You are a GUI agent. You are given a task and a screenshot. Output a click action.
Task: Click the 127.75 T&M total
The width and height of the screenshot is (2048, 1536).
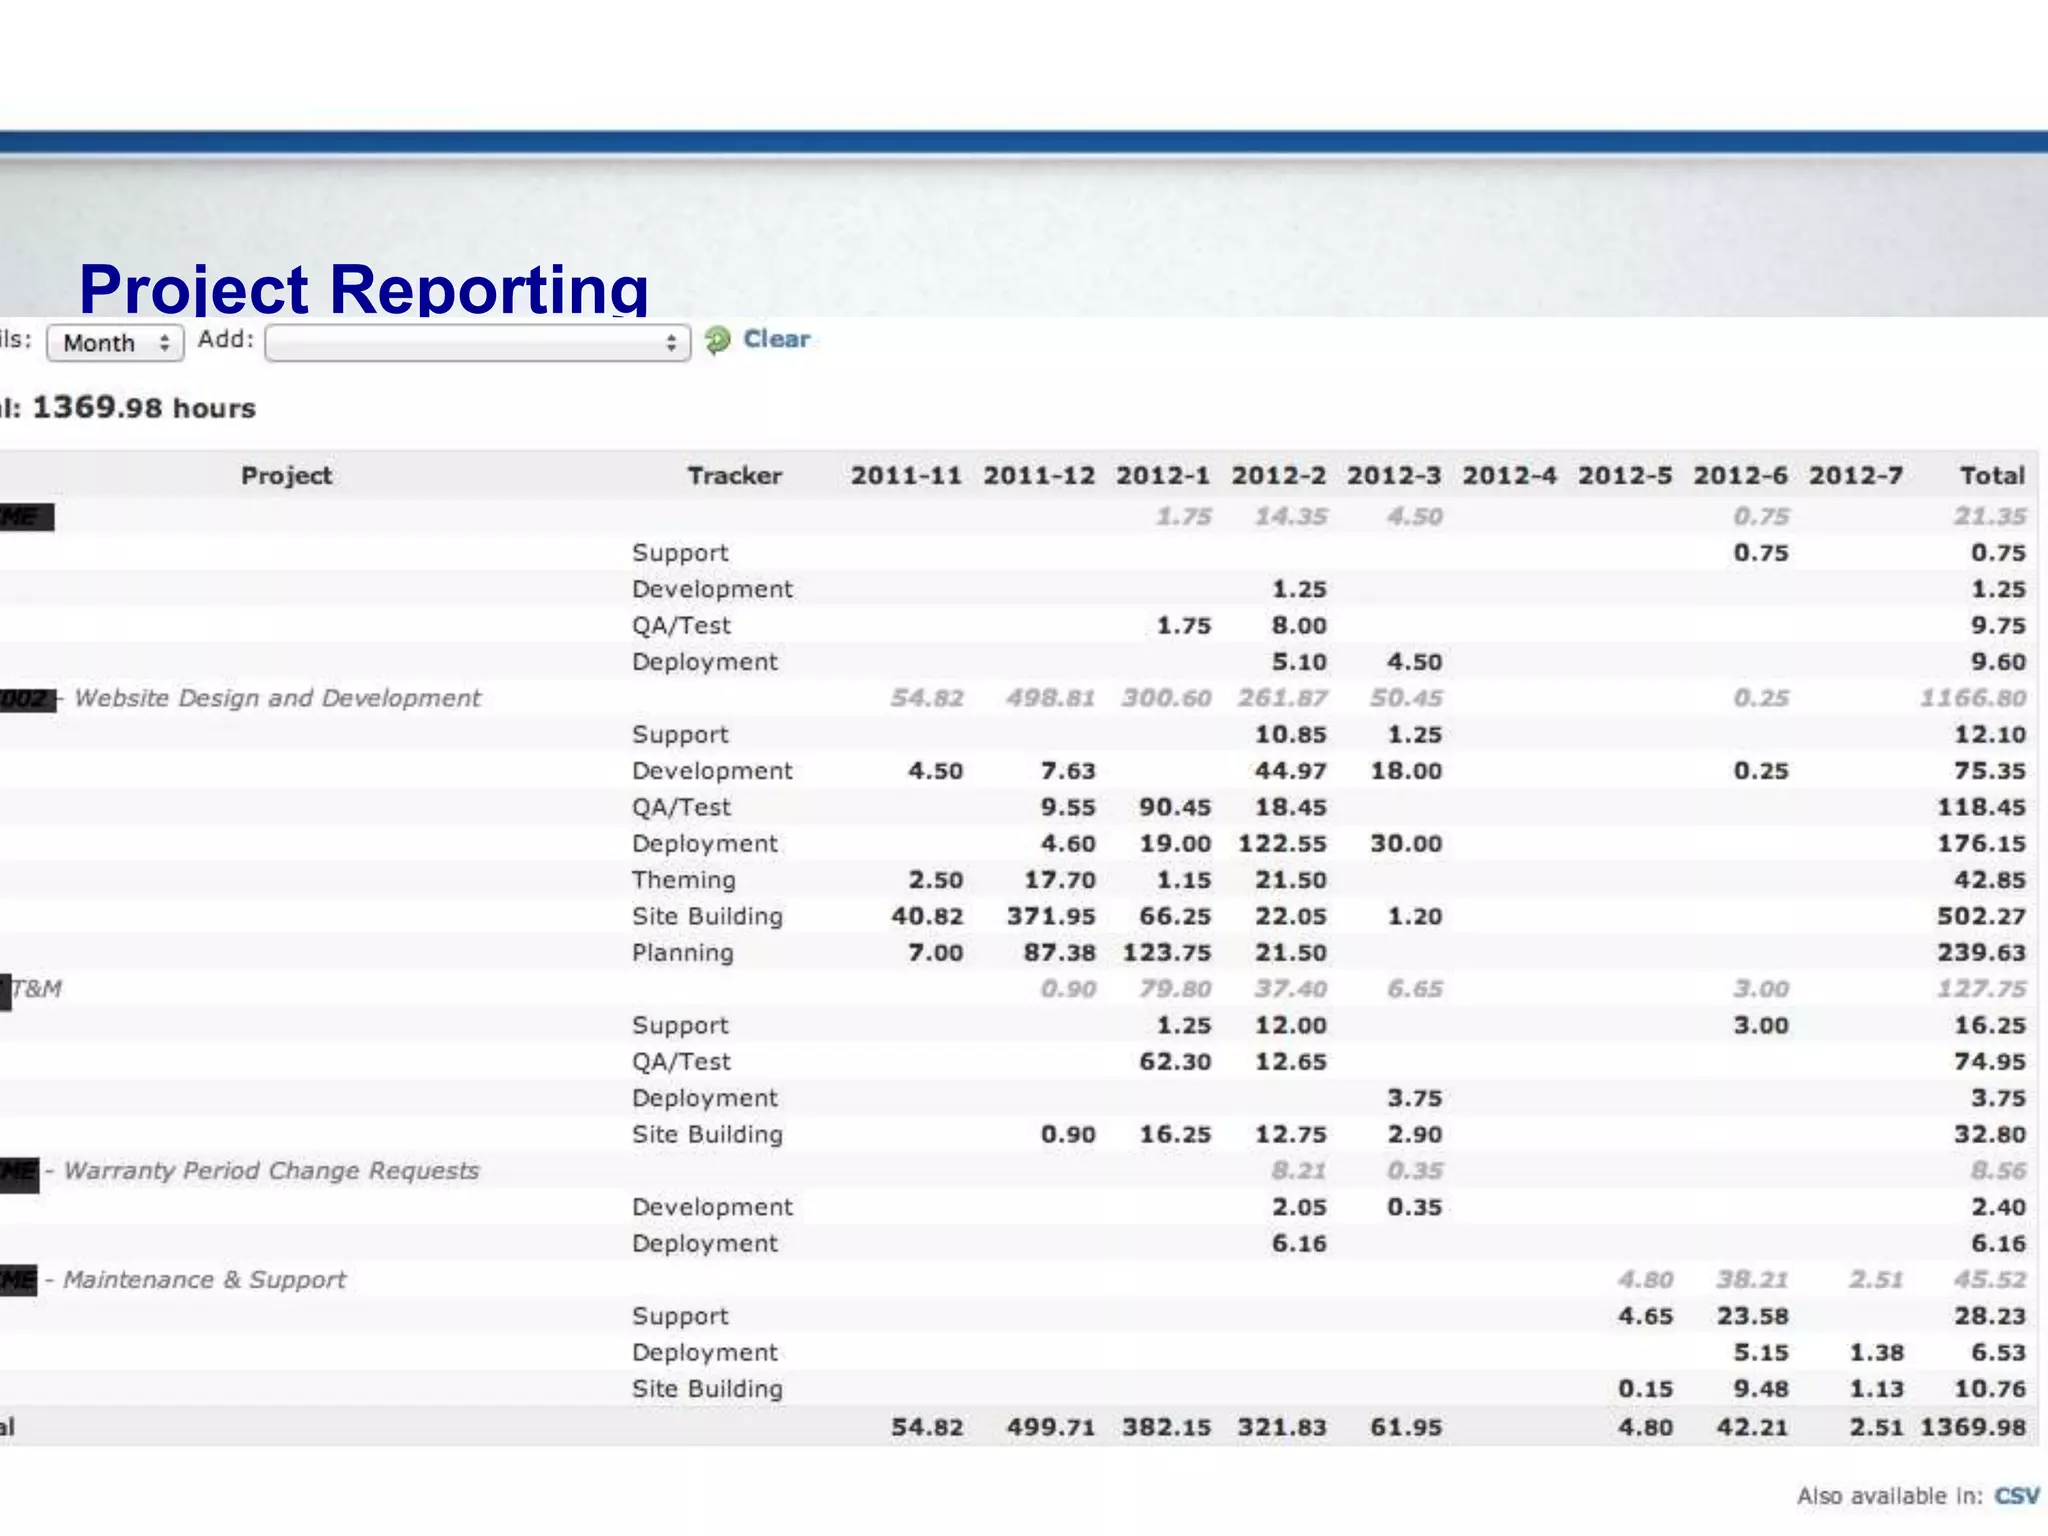(x=1981, y=989)
